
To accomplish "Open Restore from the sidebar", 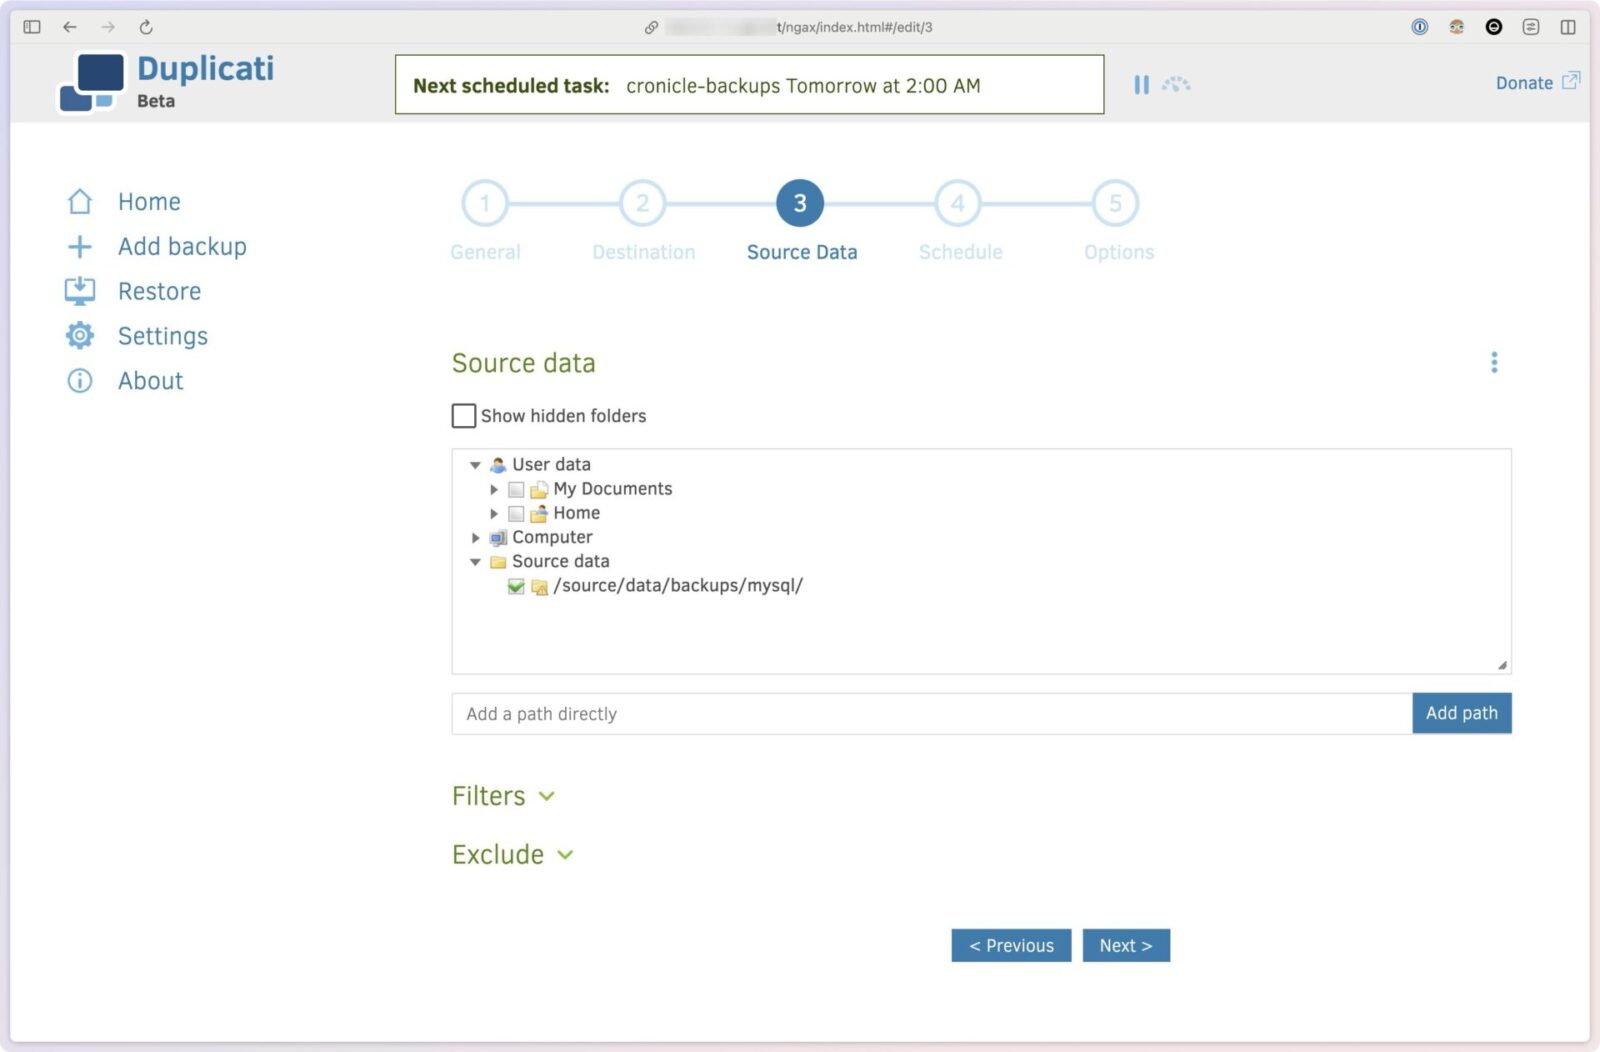I will tap(159, 291).
